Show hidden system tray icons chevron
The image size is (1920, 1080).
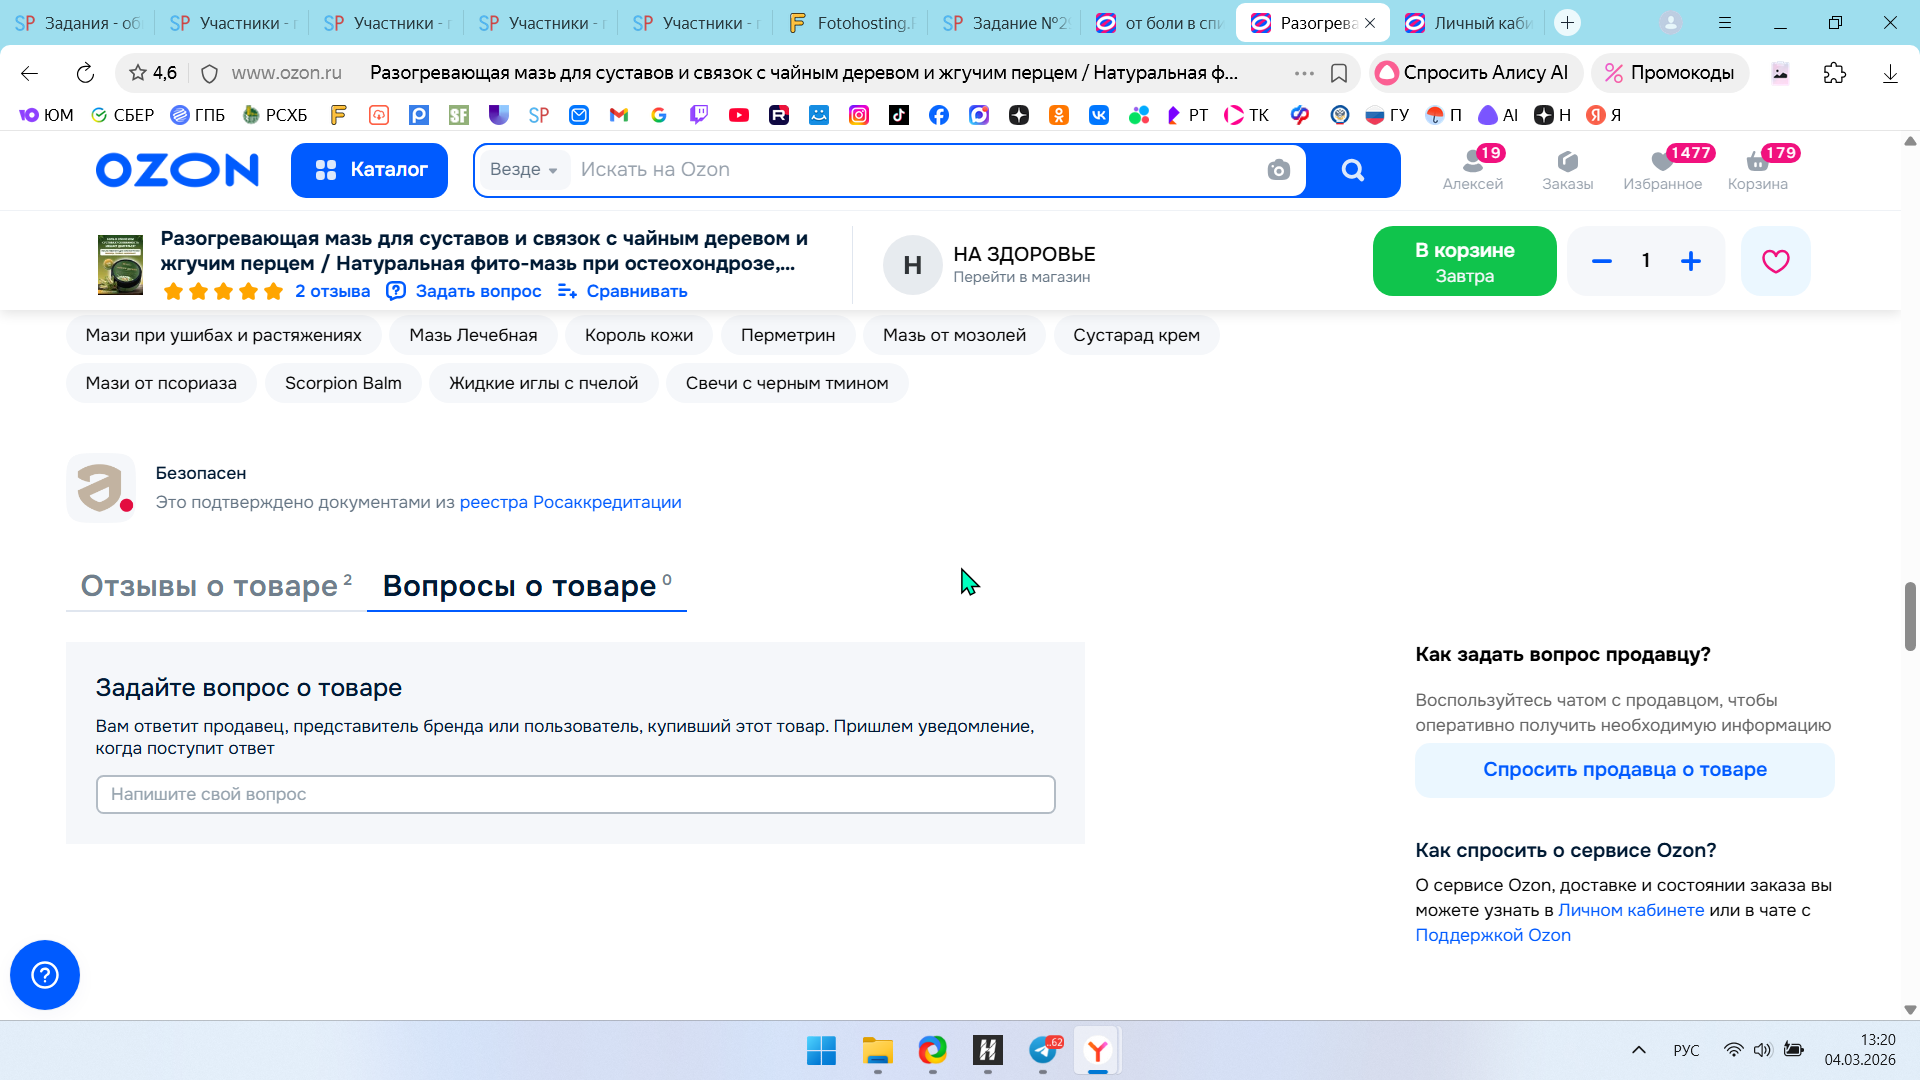tap(1638, 1050)
